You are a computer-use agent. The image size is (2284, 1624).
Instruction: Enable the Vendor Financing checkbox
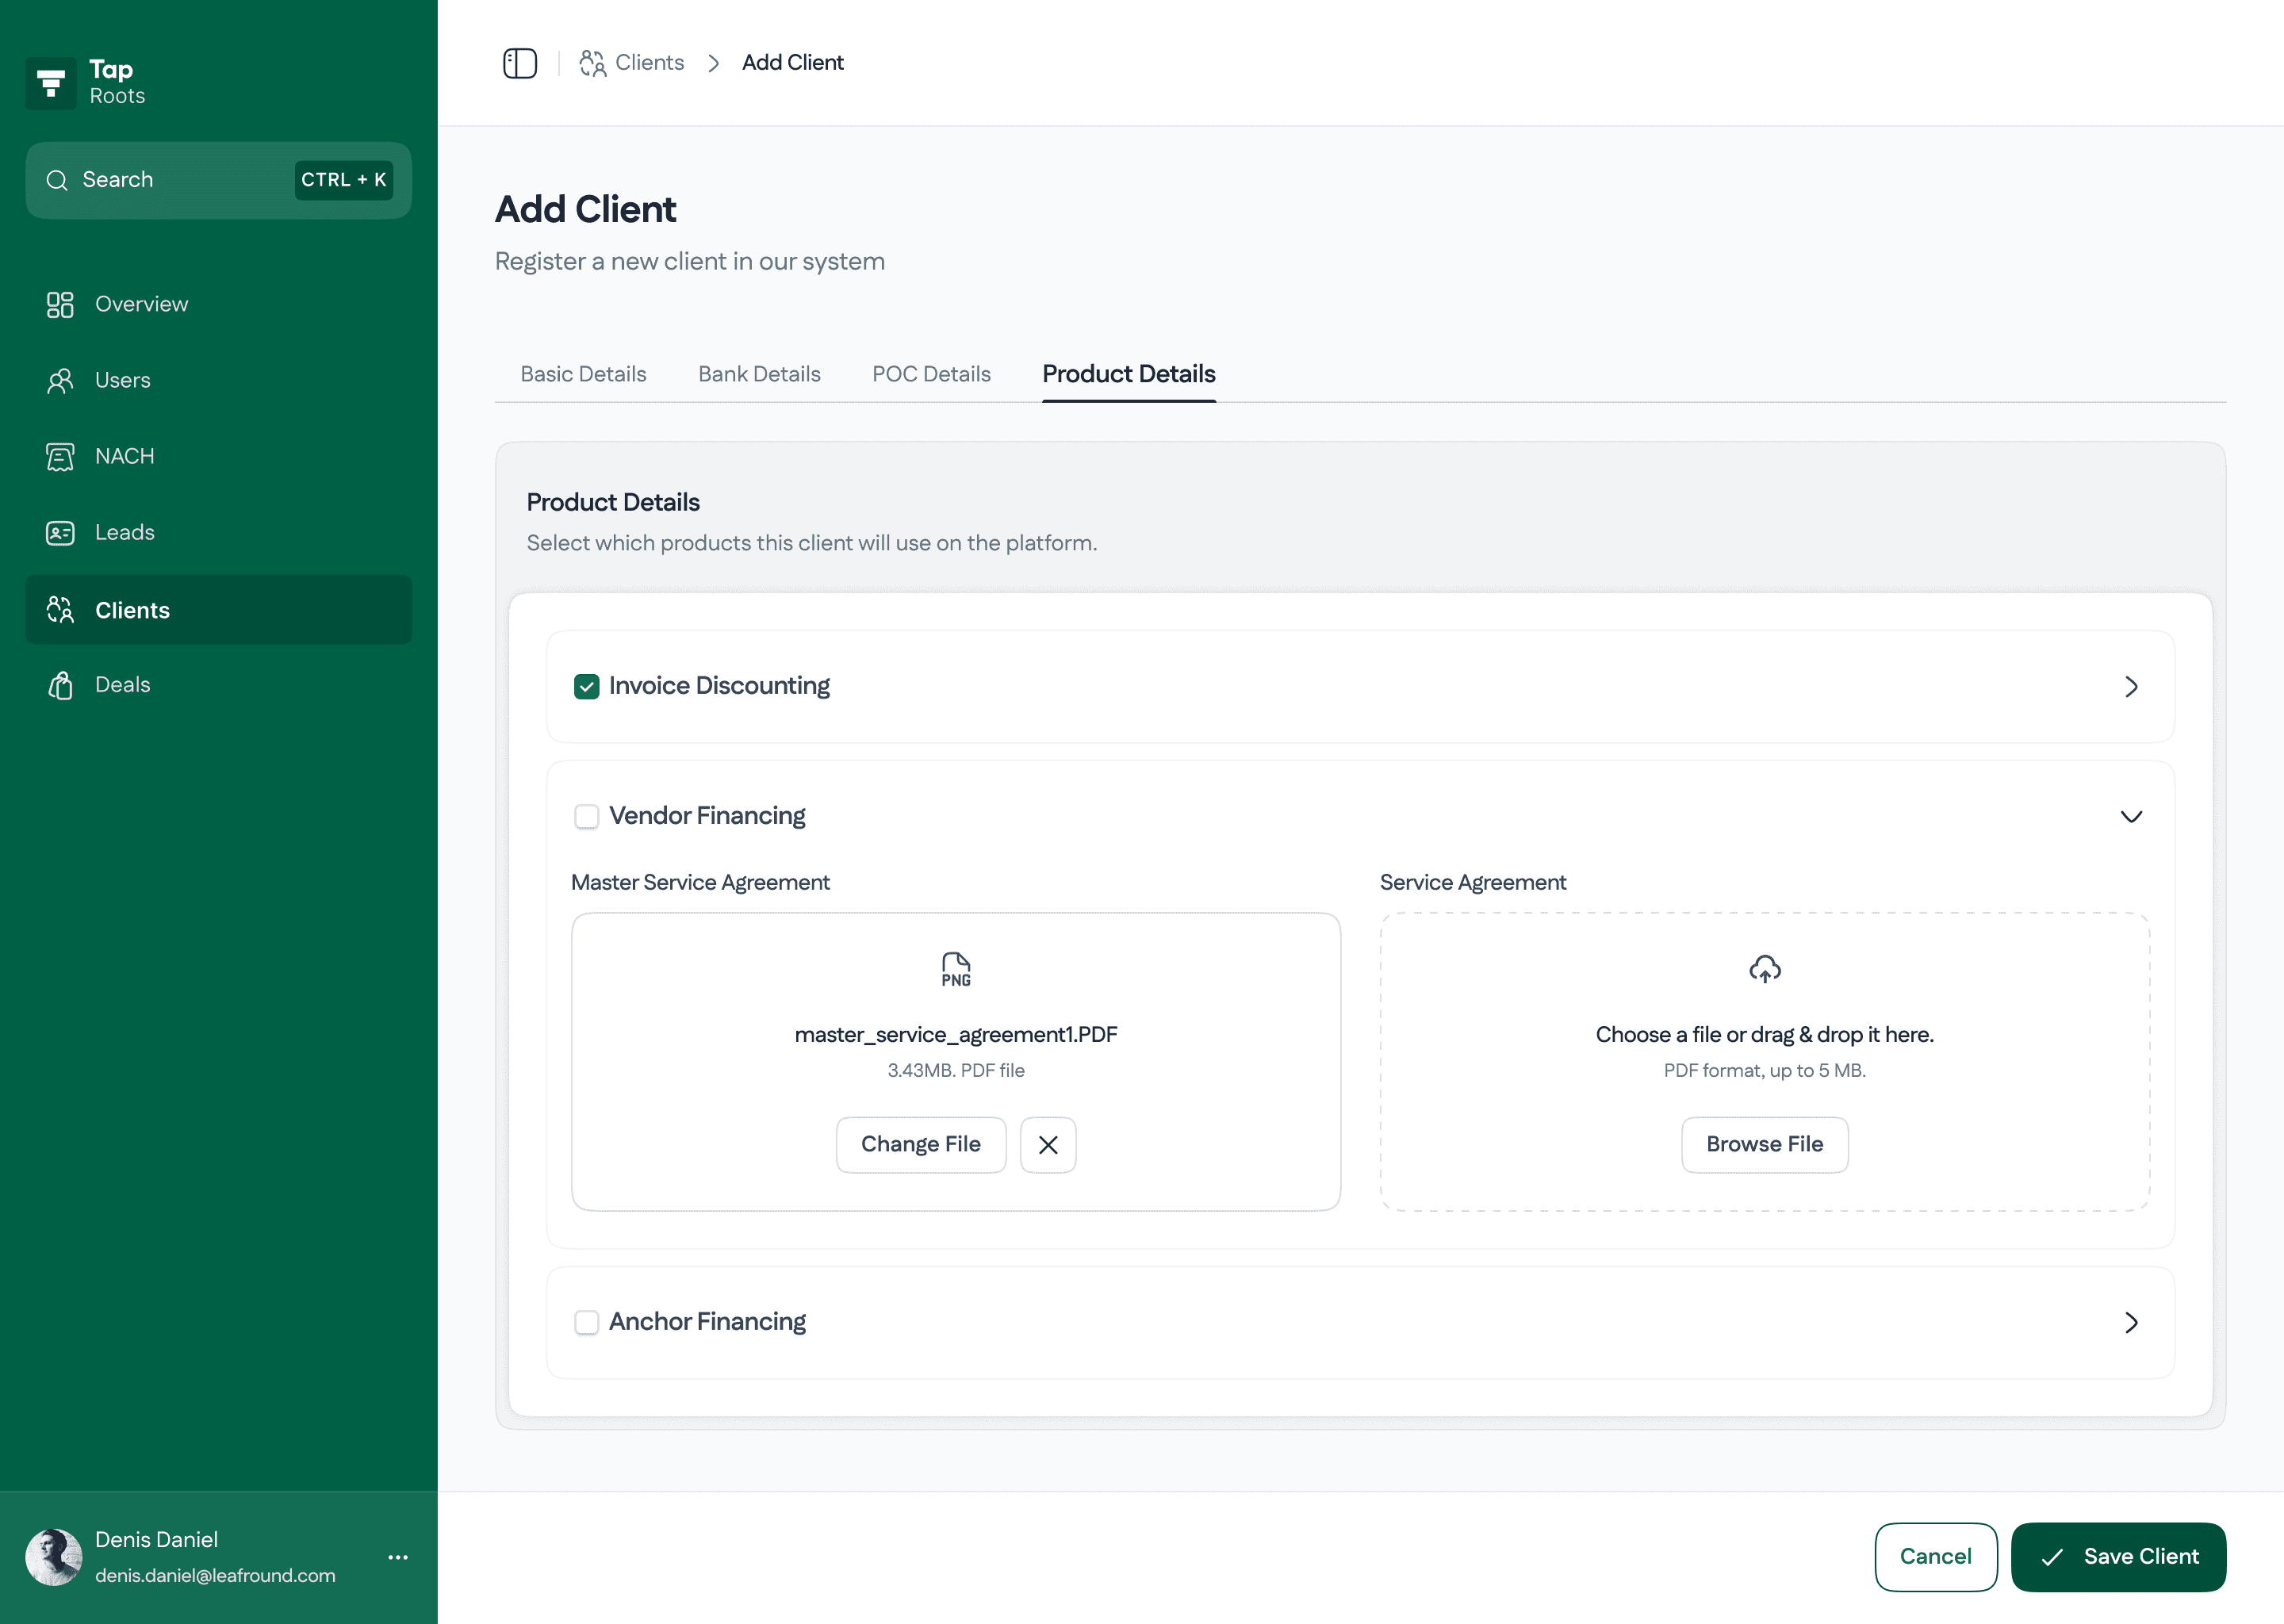pos(586,816)
